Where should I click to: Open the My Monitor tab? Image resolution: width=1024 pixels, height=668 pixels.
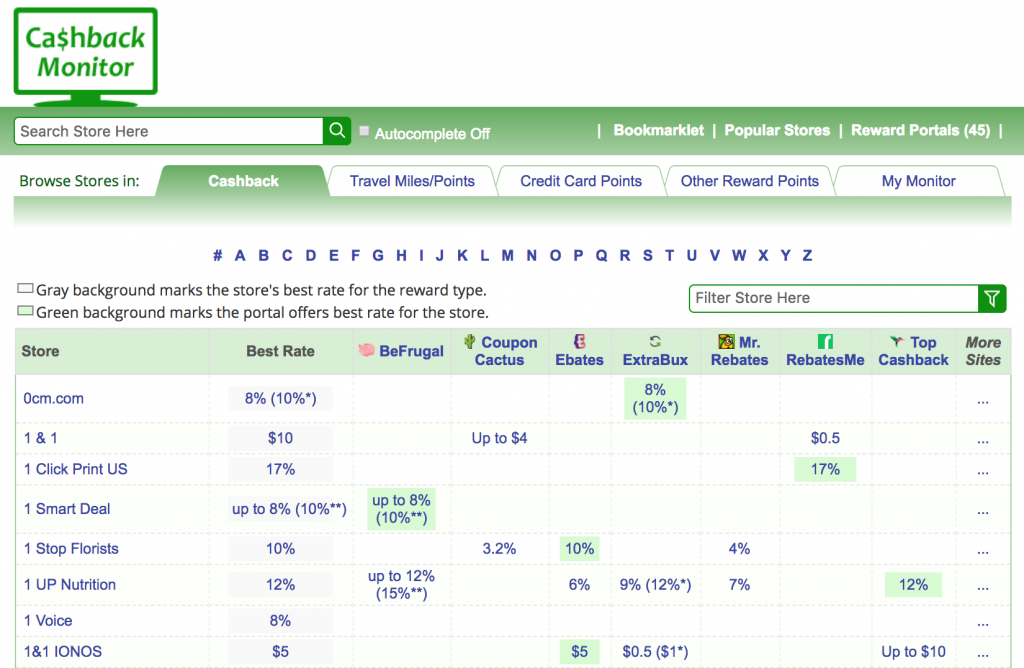click(x=918, y=181)
